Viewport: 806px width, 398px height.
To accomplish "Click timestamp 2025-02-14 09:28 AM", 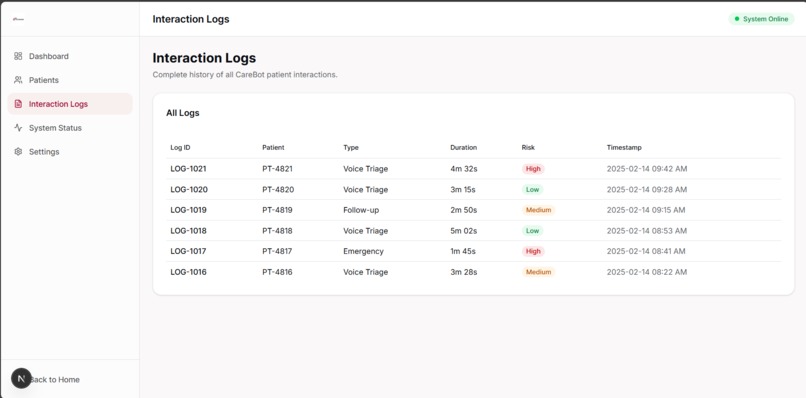I will (647, 189).
